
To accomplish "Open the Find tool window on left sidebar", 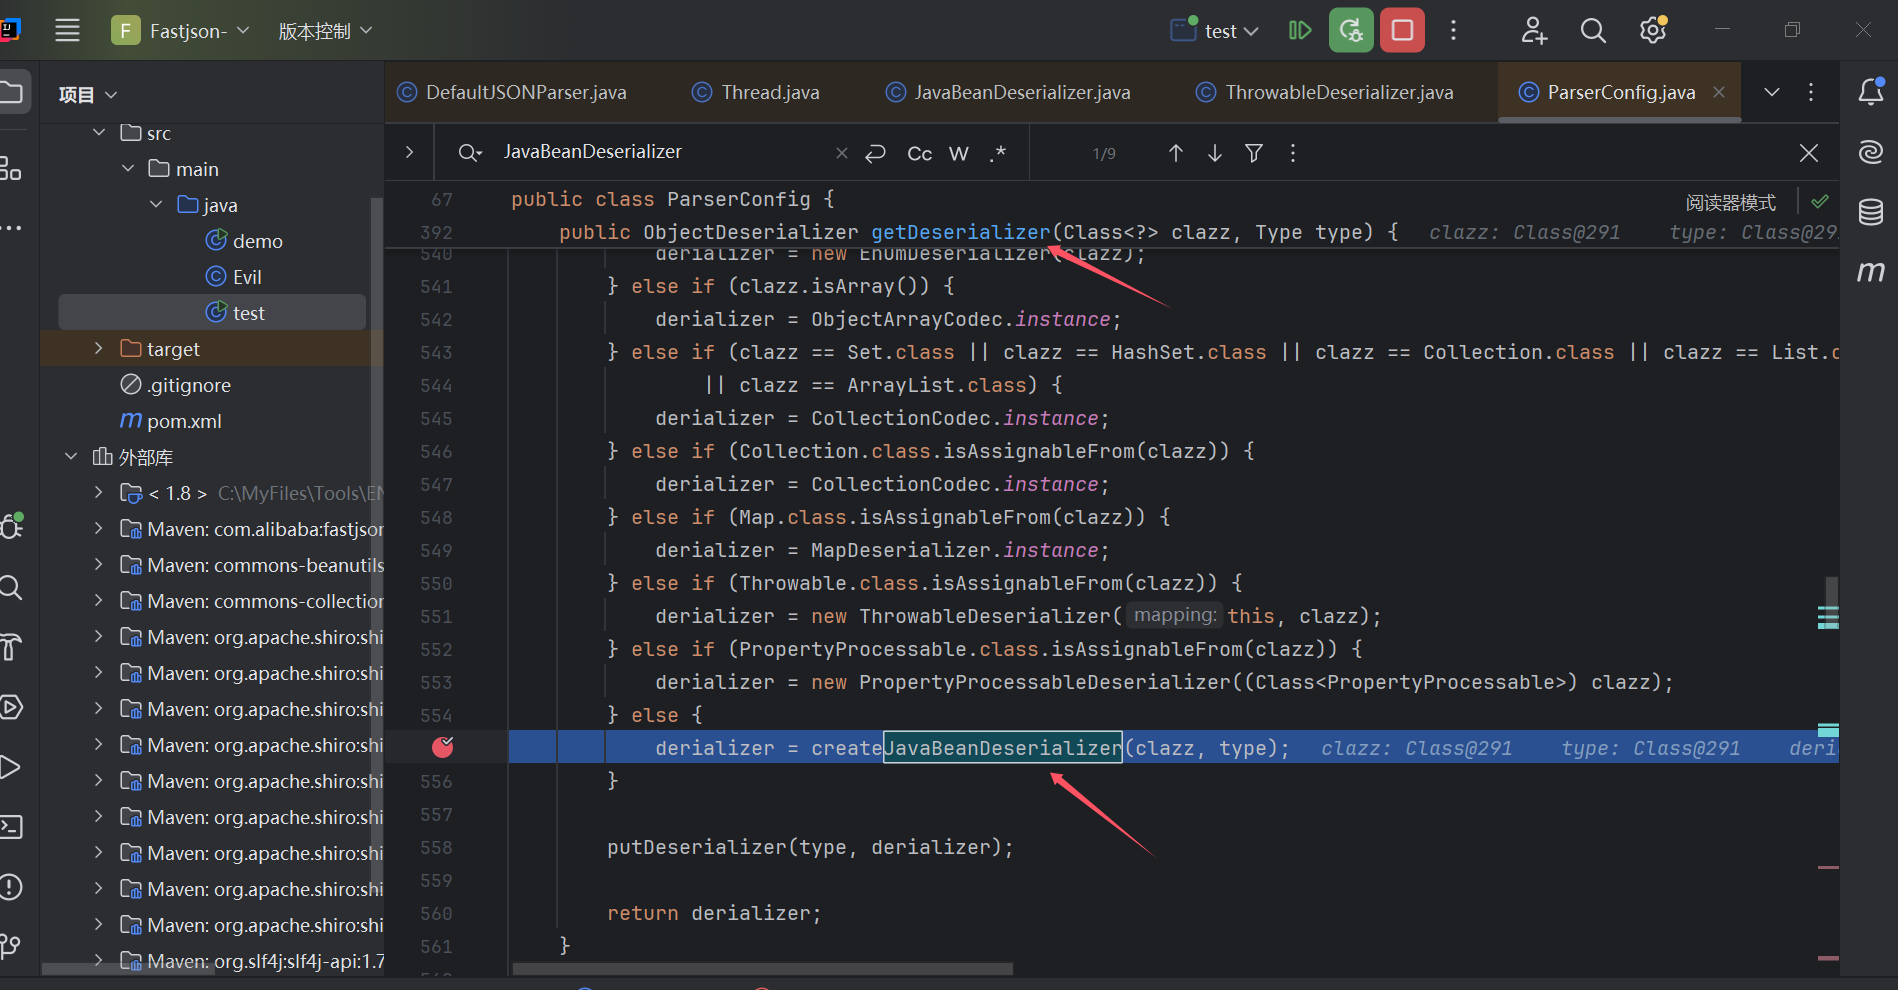I will coord(11,587).
